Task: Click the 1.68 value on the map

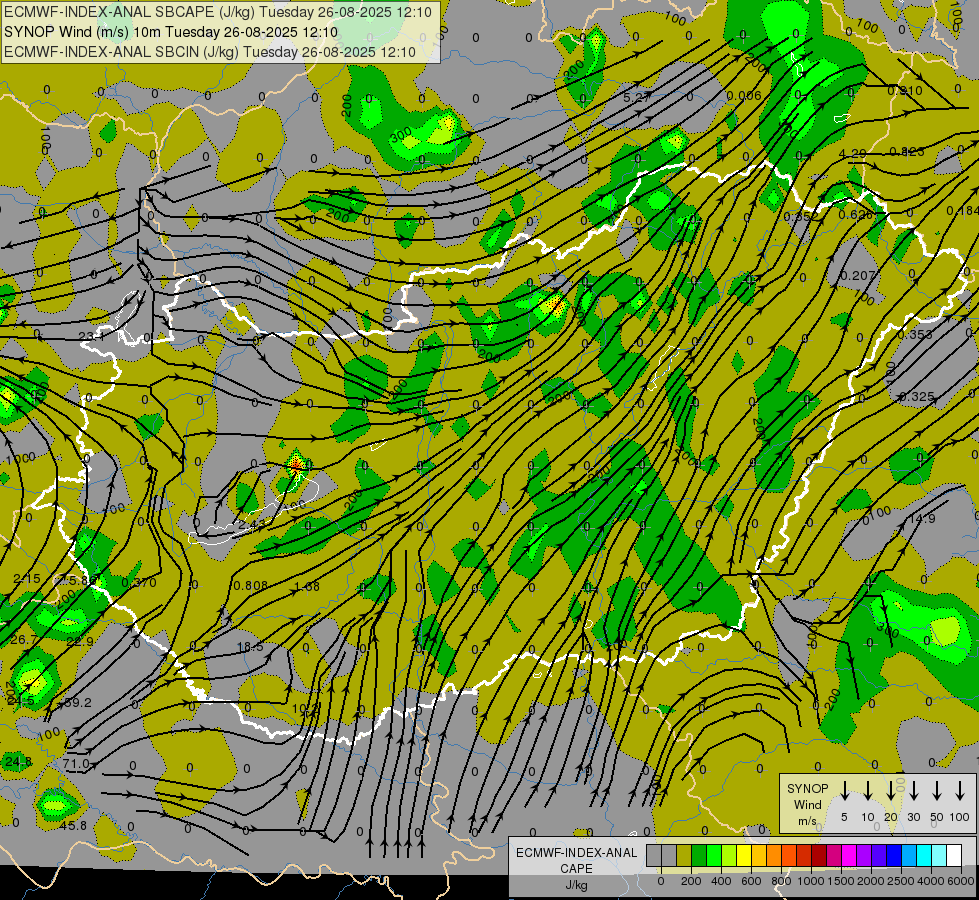Action: (x=307, y=586)
